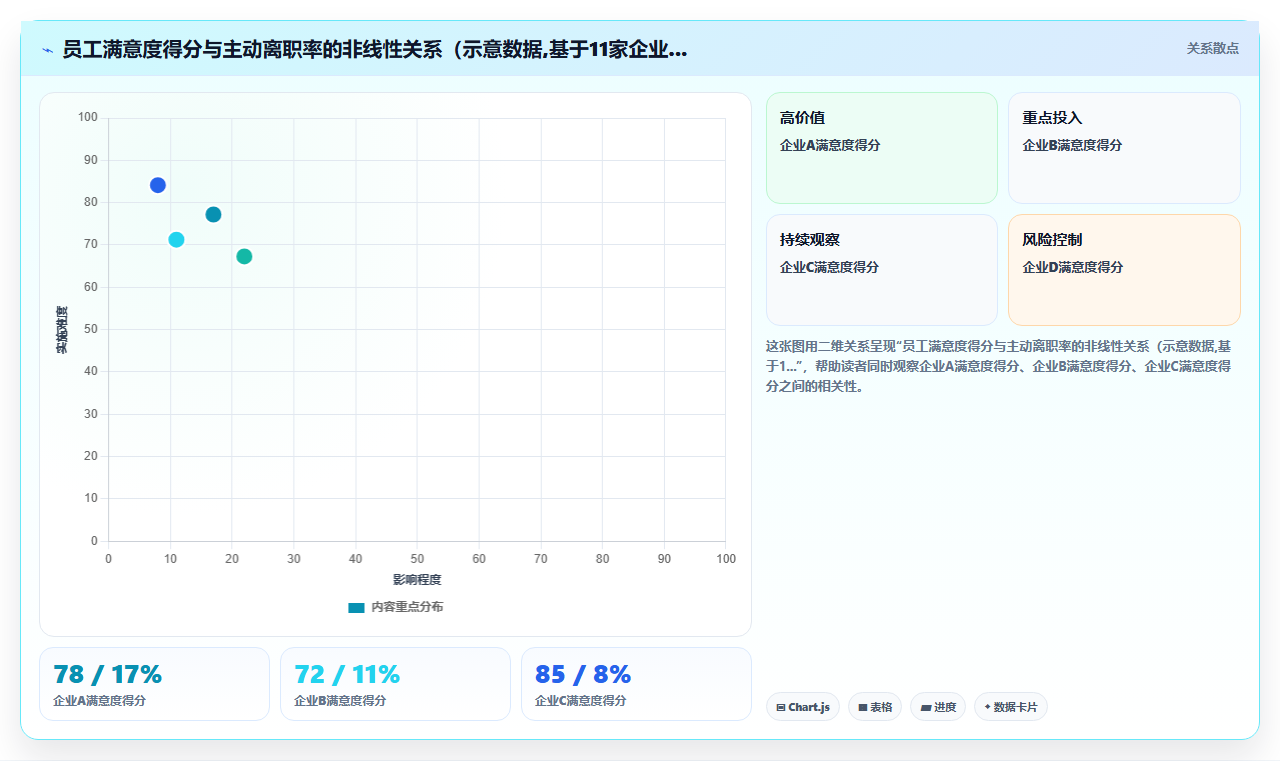The image size is (1280, 761).
Task: Click the 72 / 11% stat card
Action: (395, 684)
